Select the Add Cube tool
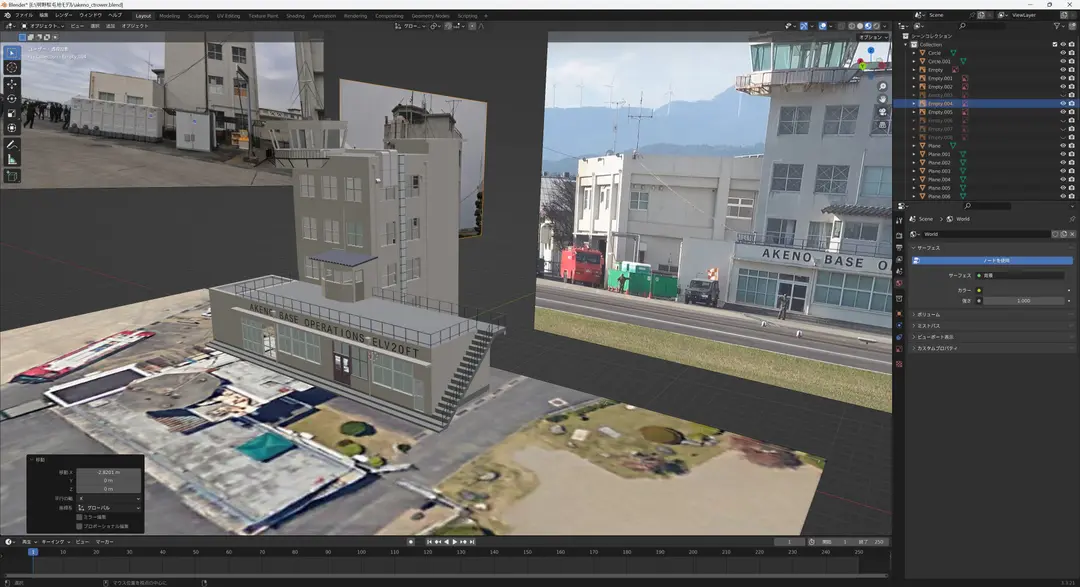This screenshot has width=1080, height=587. (12, 176)
